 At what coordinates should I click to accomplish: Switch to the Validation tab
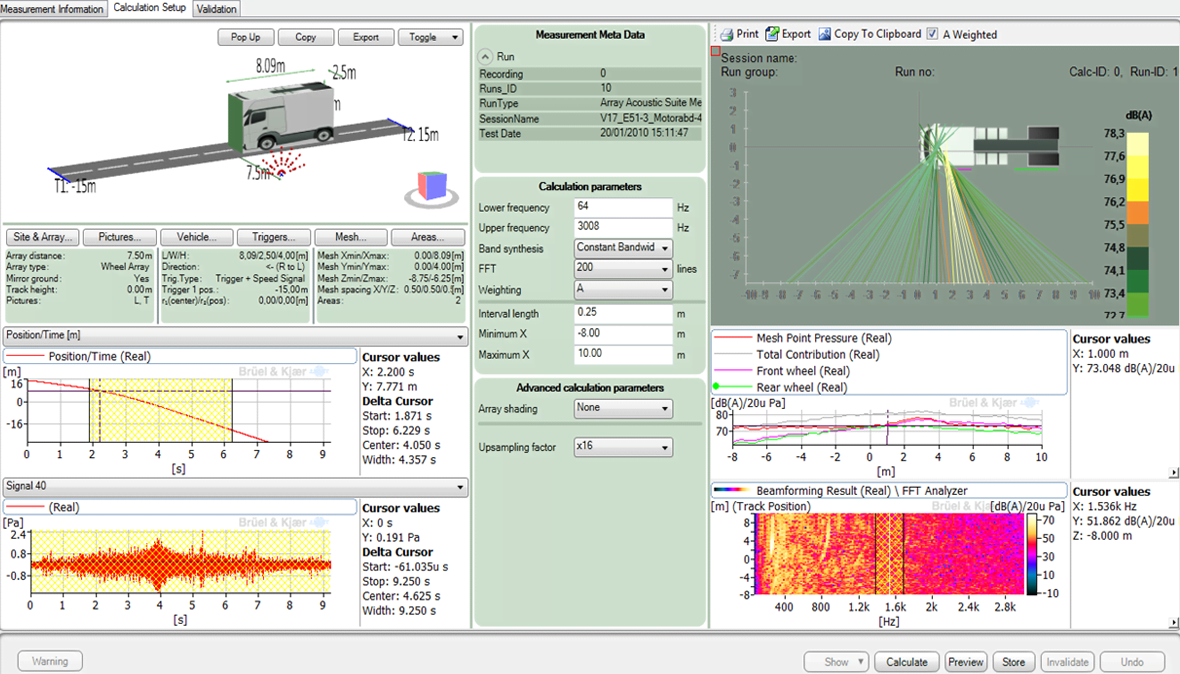(217, 9)
